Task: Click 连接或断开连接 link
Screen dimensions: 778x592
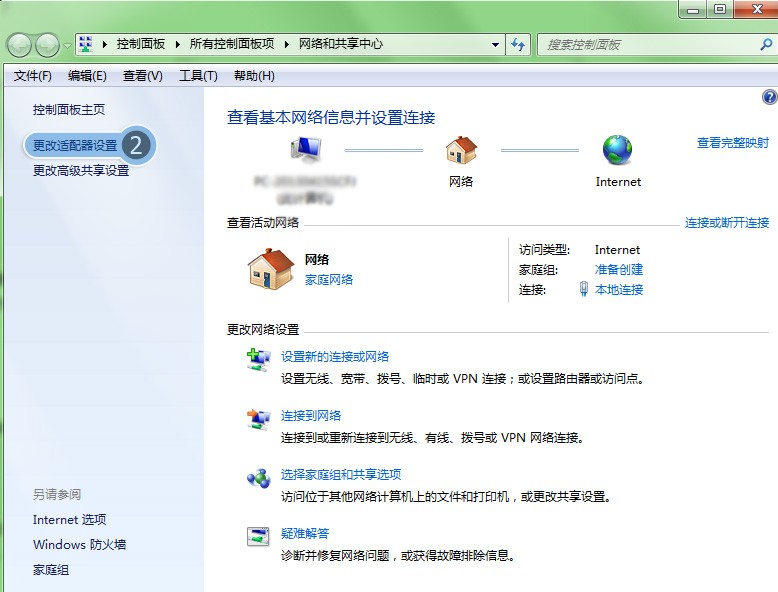Action: 727,223
